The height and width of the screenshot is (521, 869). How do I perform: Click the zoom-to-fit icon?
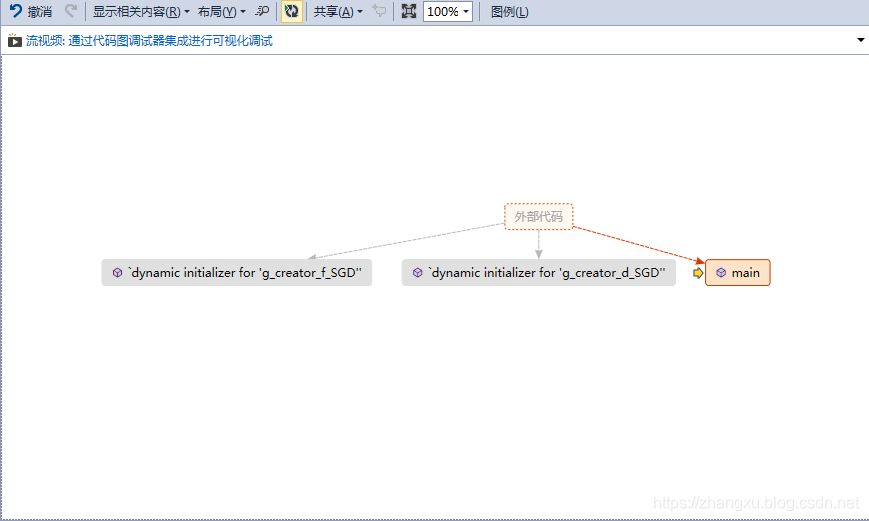(x=408, y=11)
